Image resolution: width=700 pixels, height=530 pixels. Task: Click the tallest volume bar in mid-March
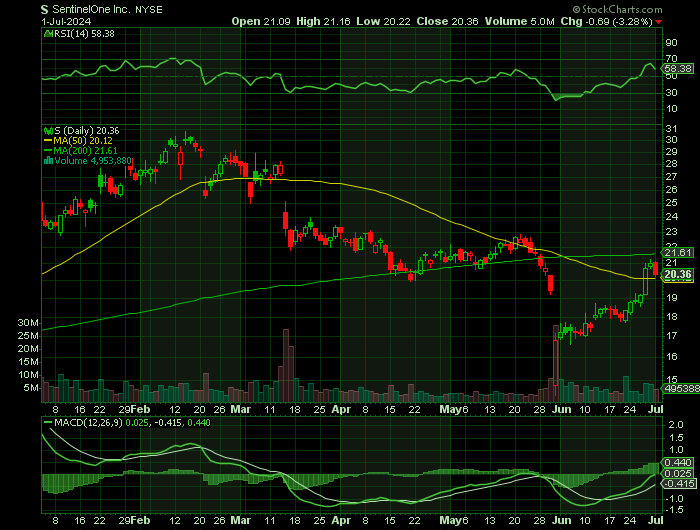click(286, 366)
